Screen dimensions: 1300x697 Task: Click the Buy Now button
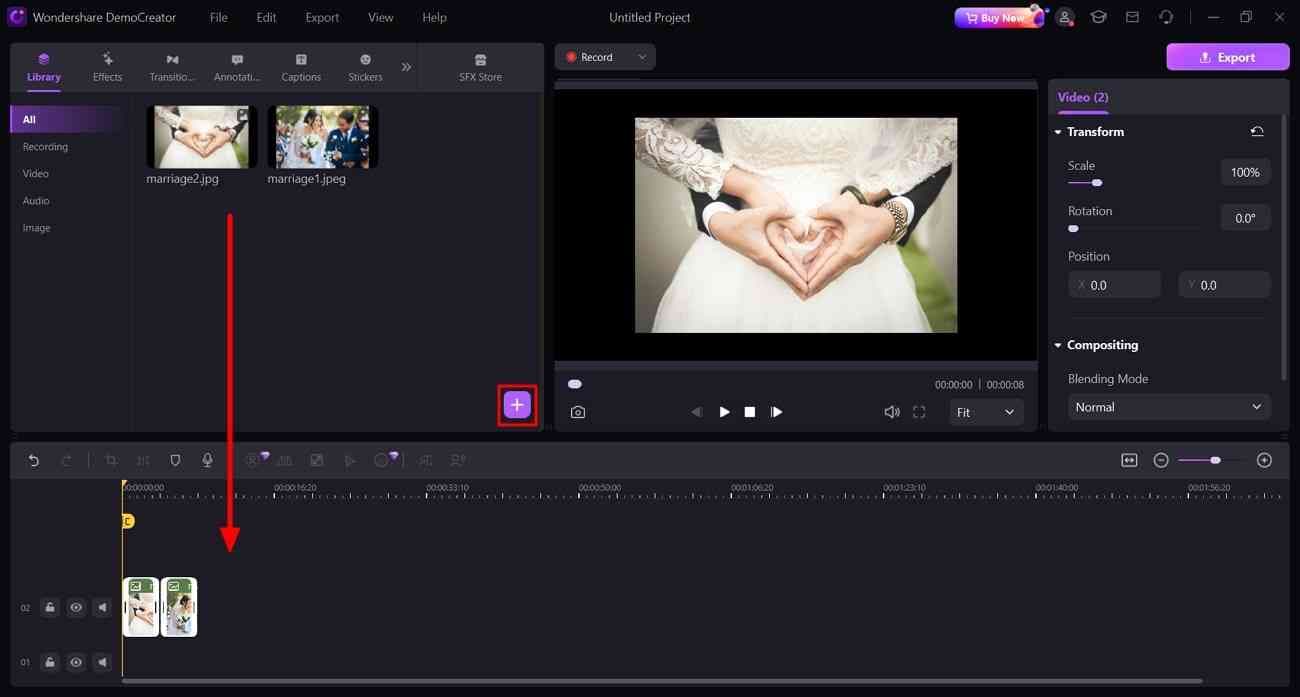pyautogui.click(x=997, y=17)
